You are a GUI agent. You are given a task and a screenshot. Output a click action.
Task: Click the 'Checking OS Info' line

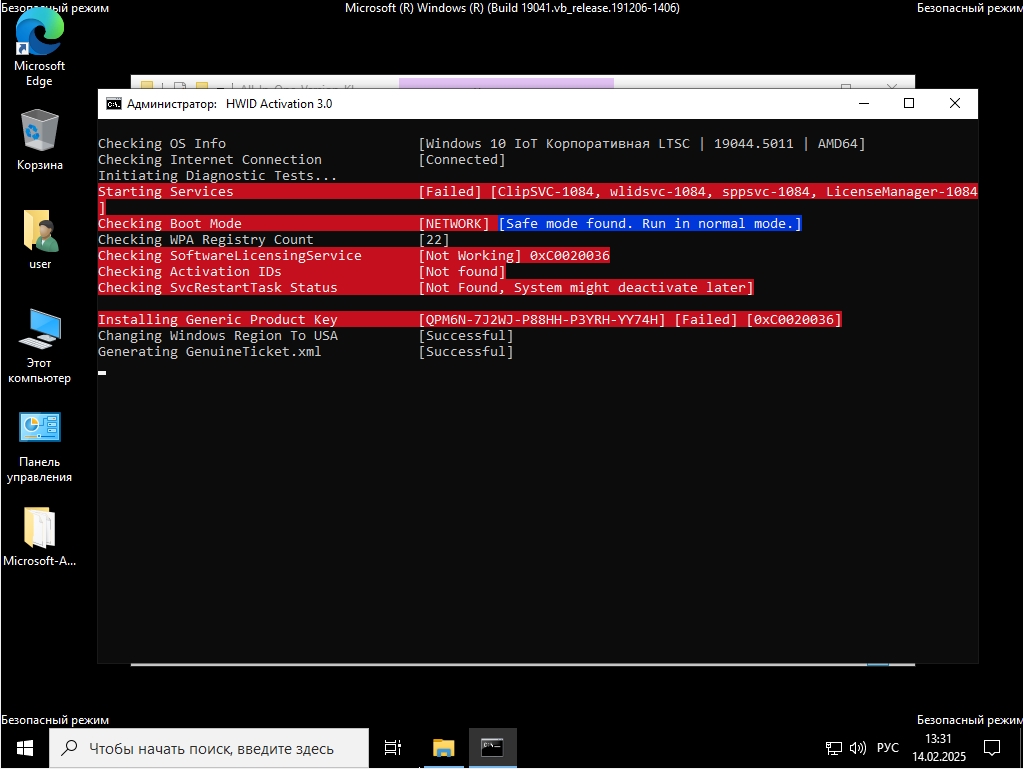coord(481,143)
